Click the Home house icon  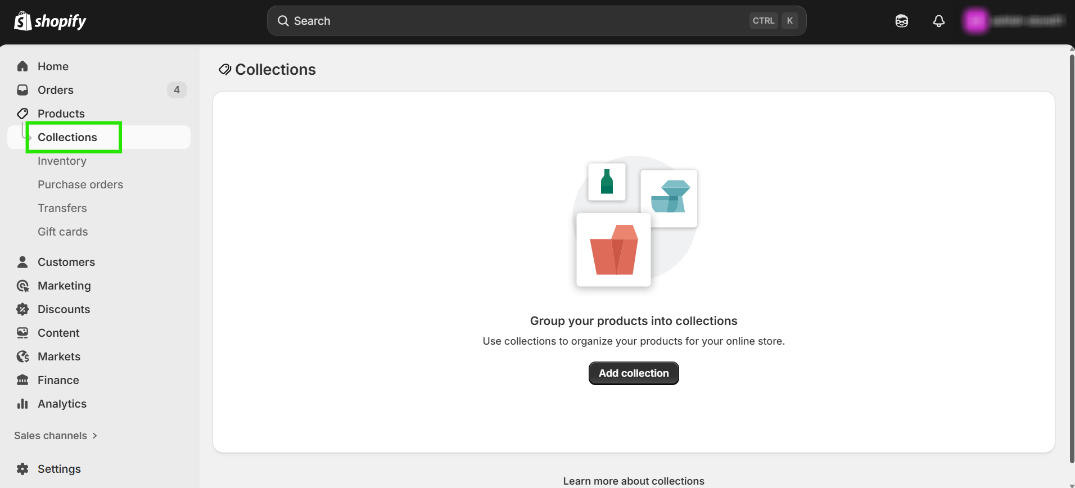(x=23, y=66)
